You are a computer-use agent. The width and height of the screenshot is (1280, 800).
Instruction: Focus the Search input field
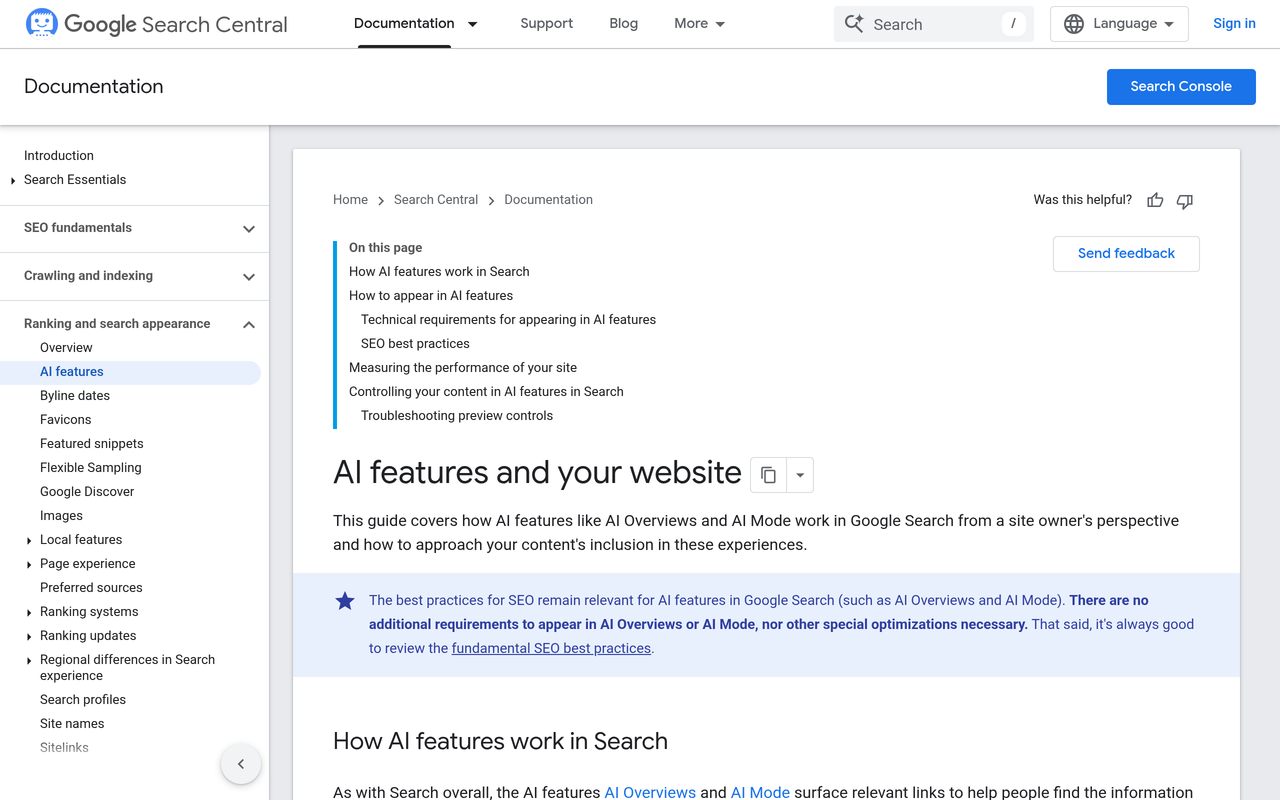935,24
